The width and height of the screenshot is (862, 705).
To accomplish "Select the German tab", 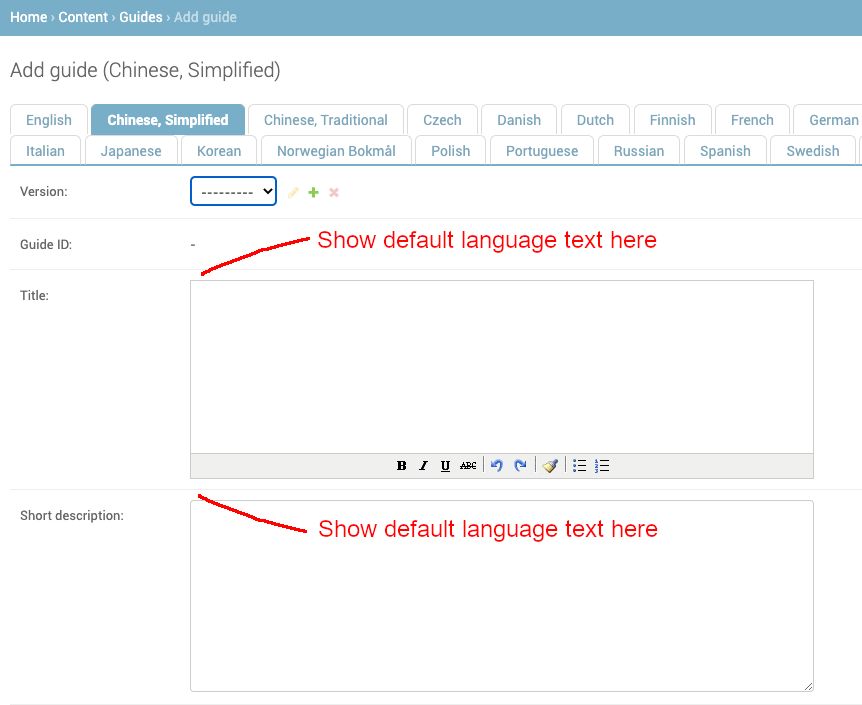I will (830, 120).
